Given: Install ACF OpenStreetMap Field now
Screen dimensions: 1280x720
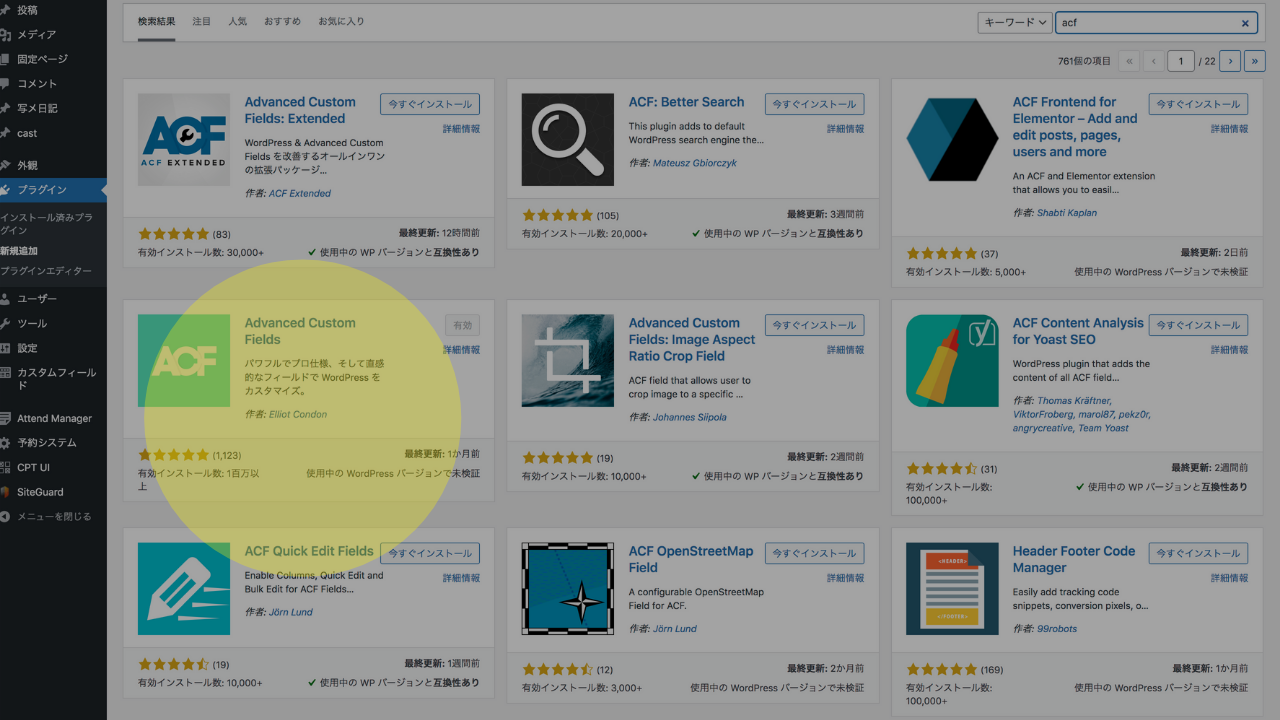Looking at the screenshot, I should click(815, 553).
